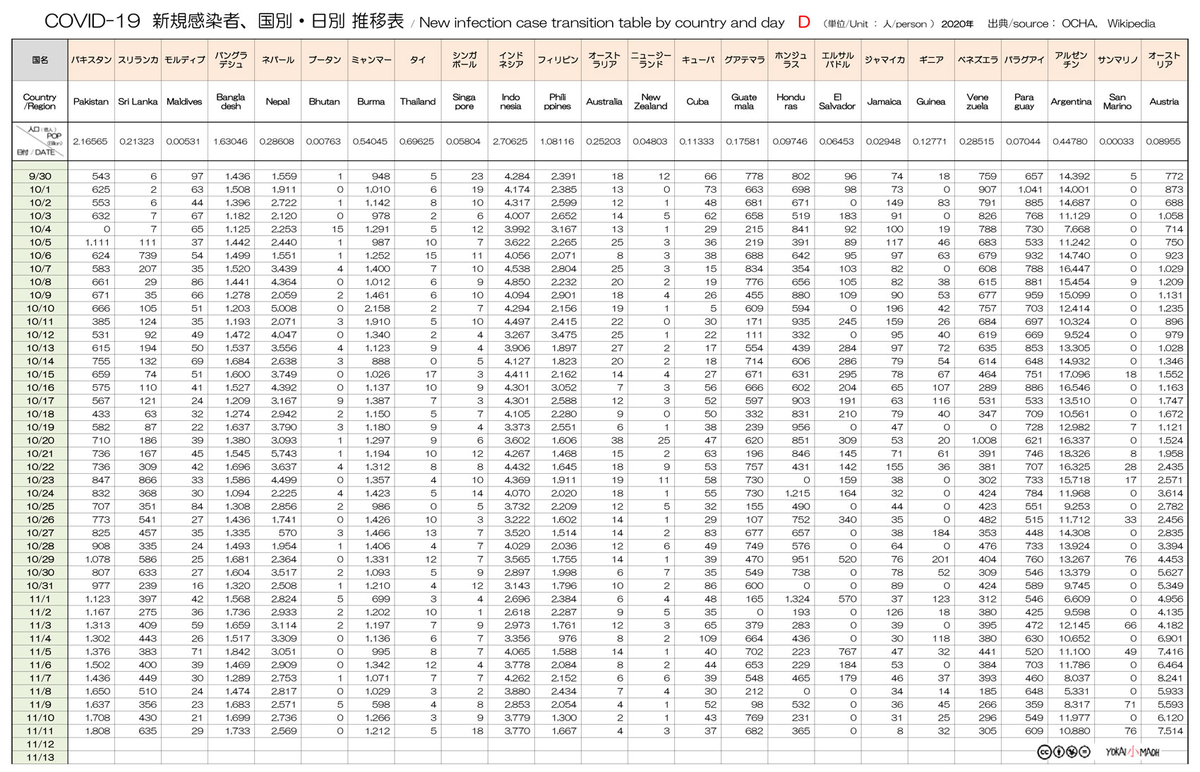
Task: Click Pakistan's 9/30 value 543
Action: coord(100,177)
